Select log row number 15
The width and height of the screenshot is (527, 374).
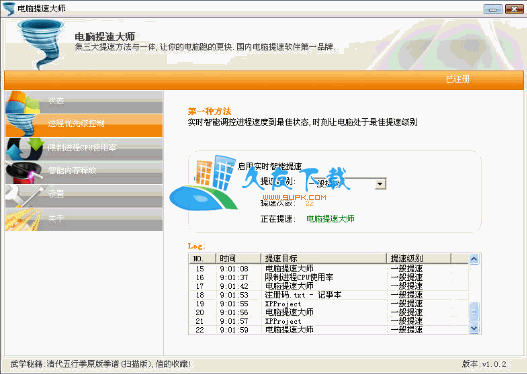[200, 269]
